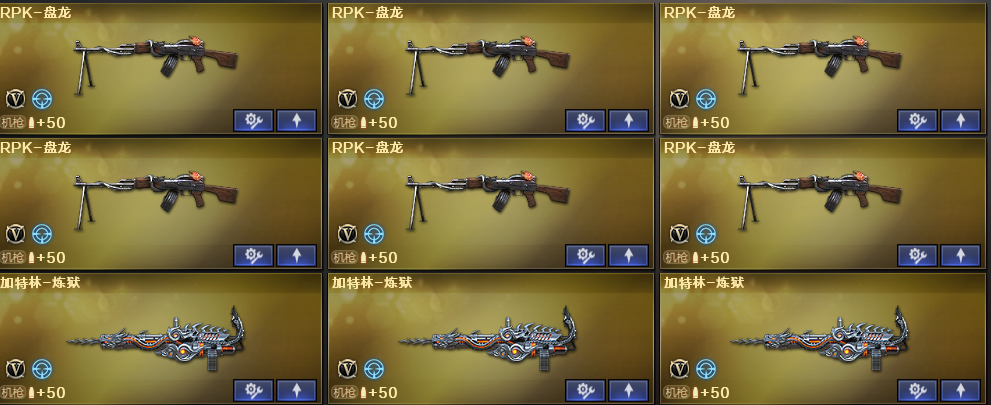991x405 pixels.
Task: Open gear-wrench settings on second-row middle RPK-盘龙 card
Action: click(x=585, y=256)
